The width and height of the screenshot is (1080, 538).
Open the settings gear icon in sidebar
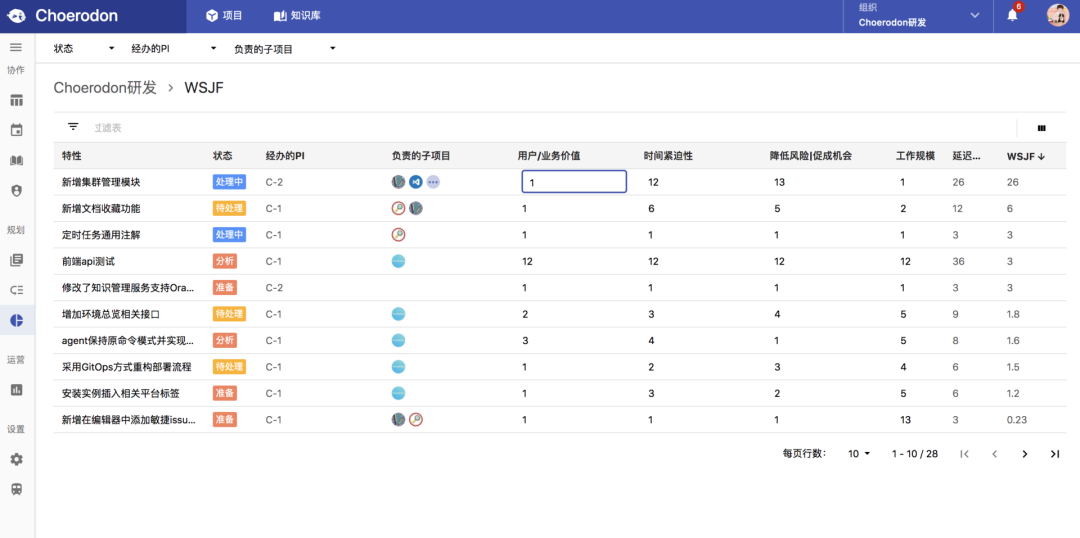point(16,459)
